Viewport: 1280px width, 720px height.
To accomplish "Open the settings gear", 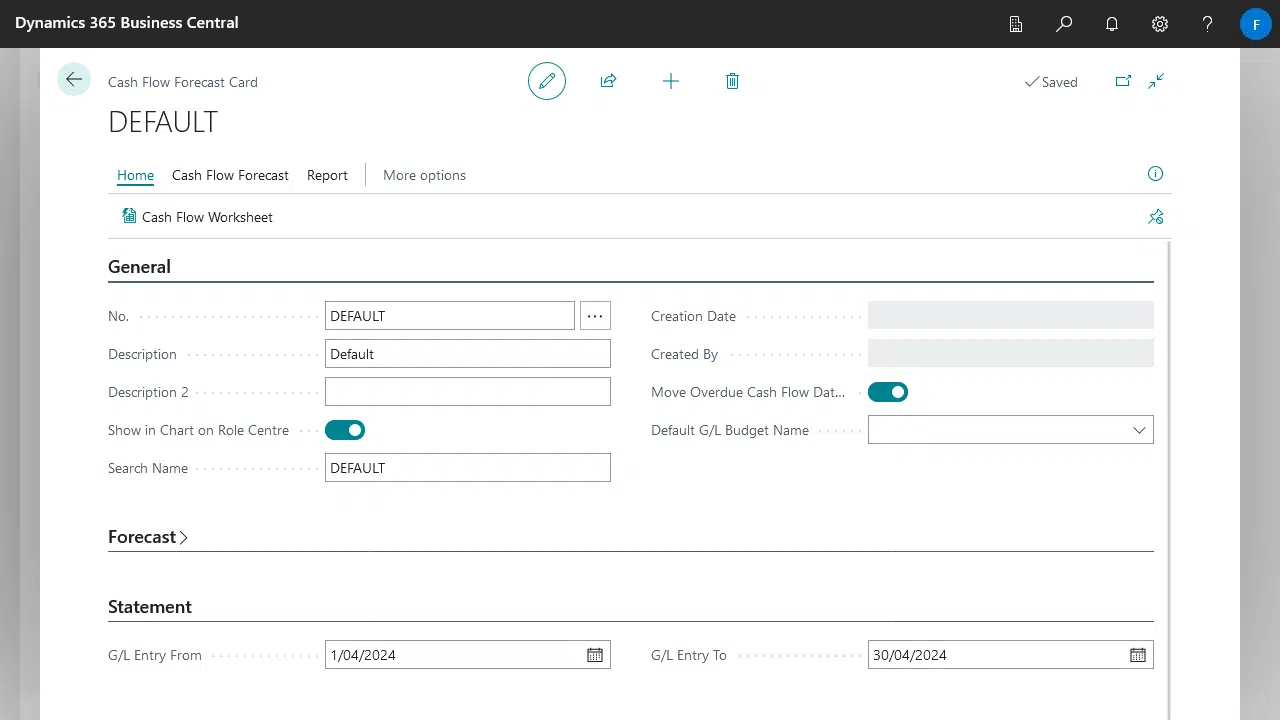I will pyautogui.click(x=1160, y=23).
